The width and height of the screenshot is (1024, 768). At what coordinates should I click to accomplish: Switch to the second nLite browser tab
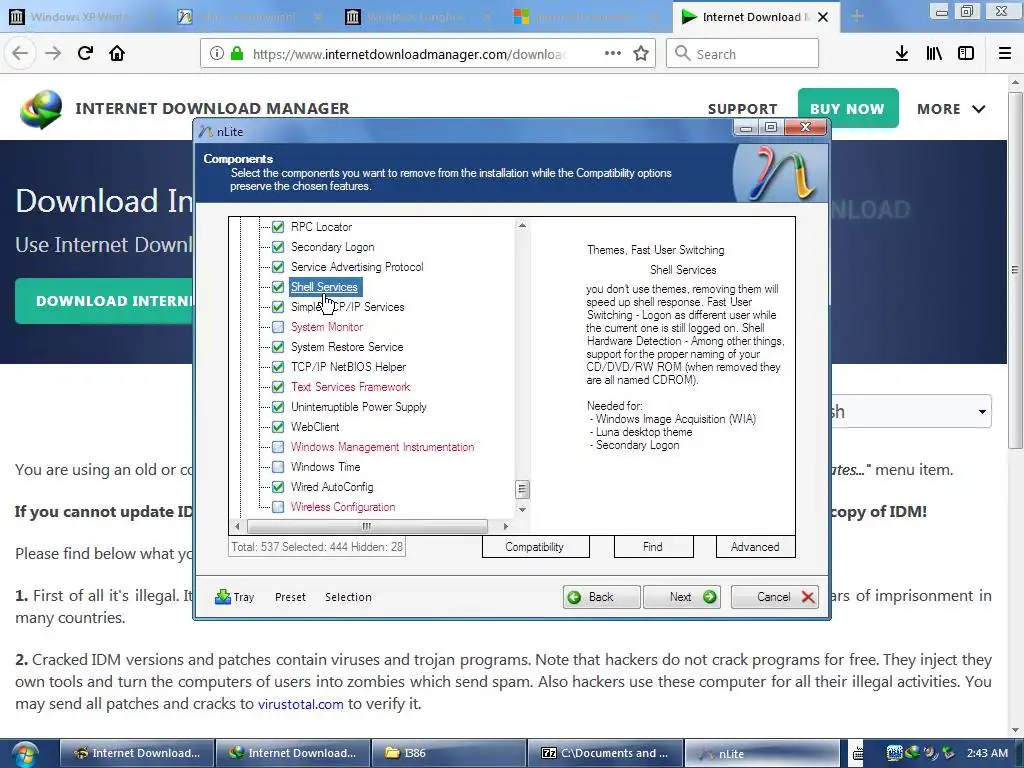tap(248, 17)
